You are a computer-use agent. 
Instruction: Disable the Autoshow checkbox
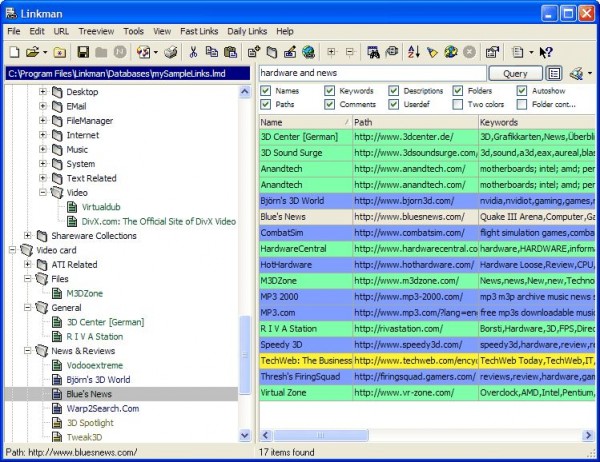click(522, 91)
